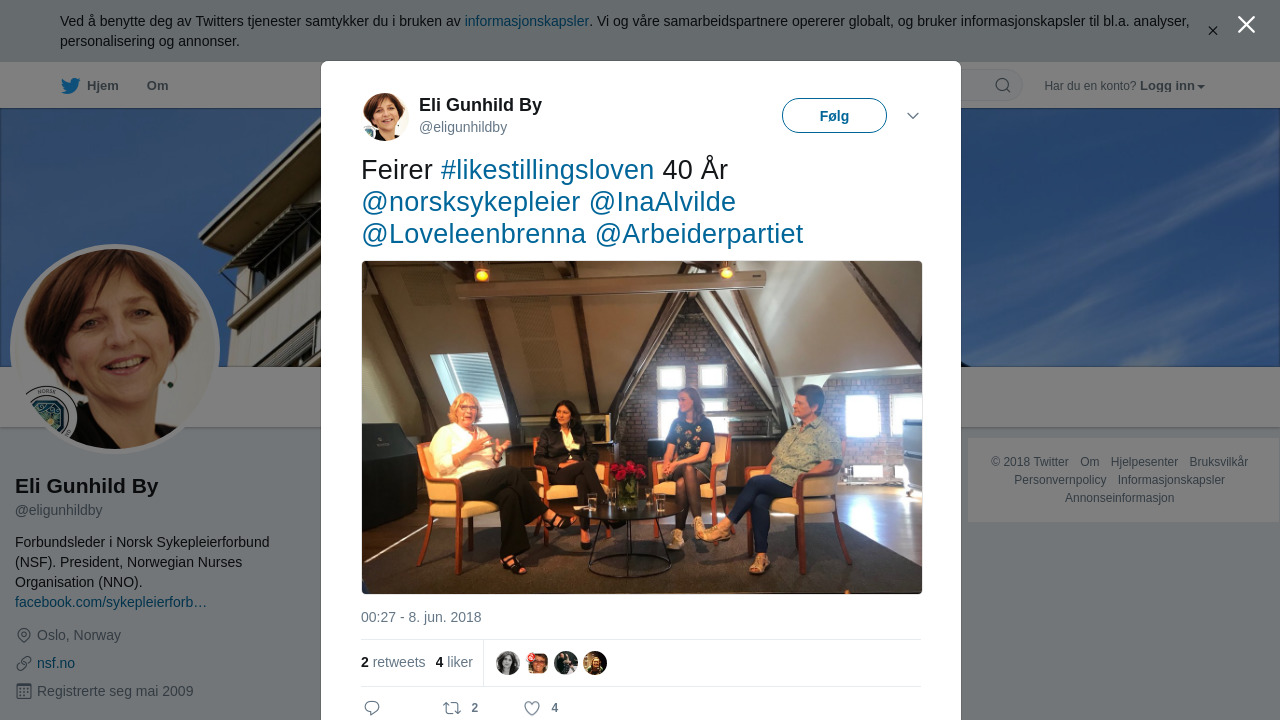
Task: Close the tweet overlay with large X
Action: [x=1246, y=25]
